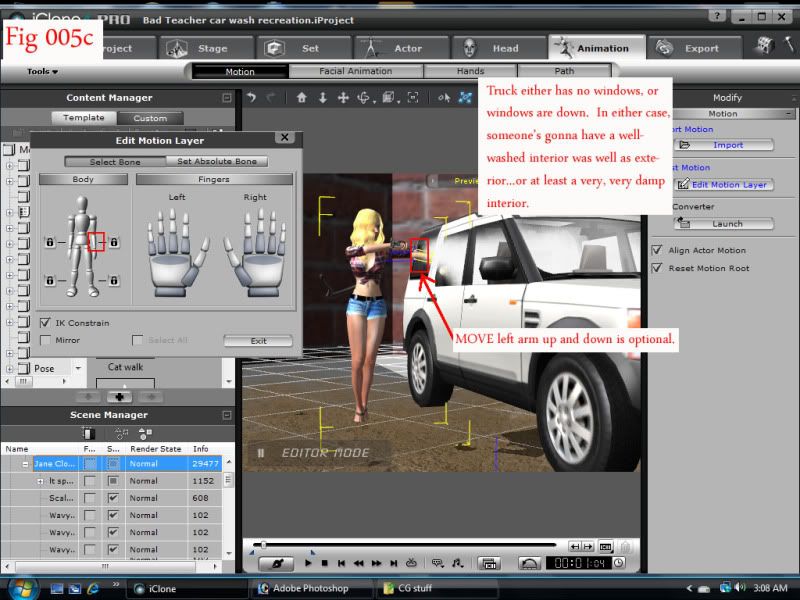The height and width of the screenshot is (600, 800).
Task: Click the downward arrow toolbar icon
Action: [322, 97]
